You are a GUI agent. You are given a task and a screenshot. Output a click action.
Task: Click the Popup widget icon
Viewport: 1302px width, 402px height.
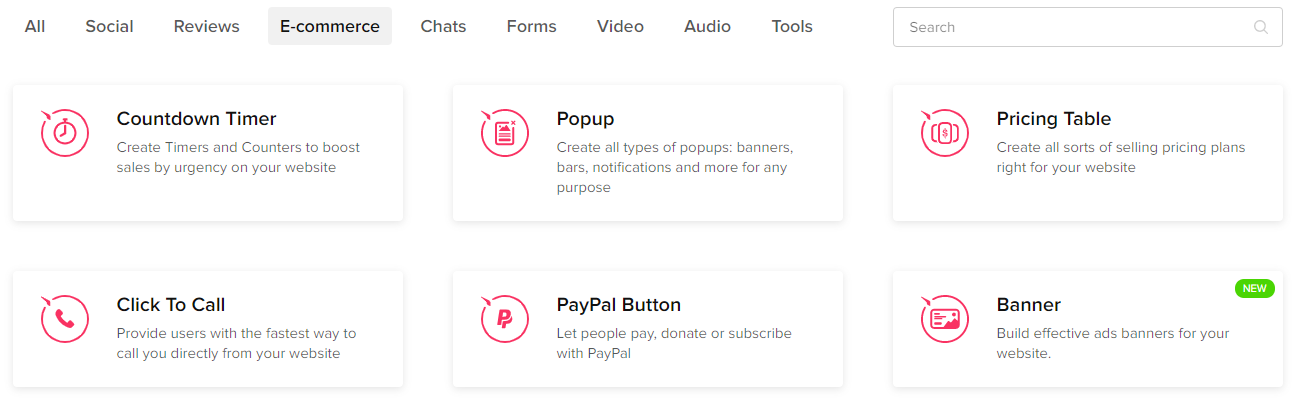tap(504, 133)
